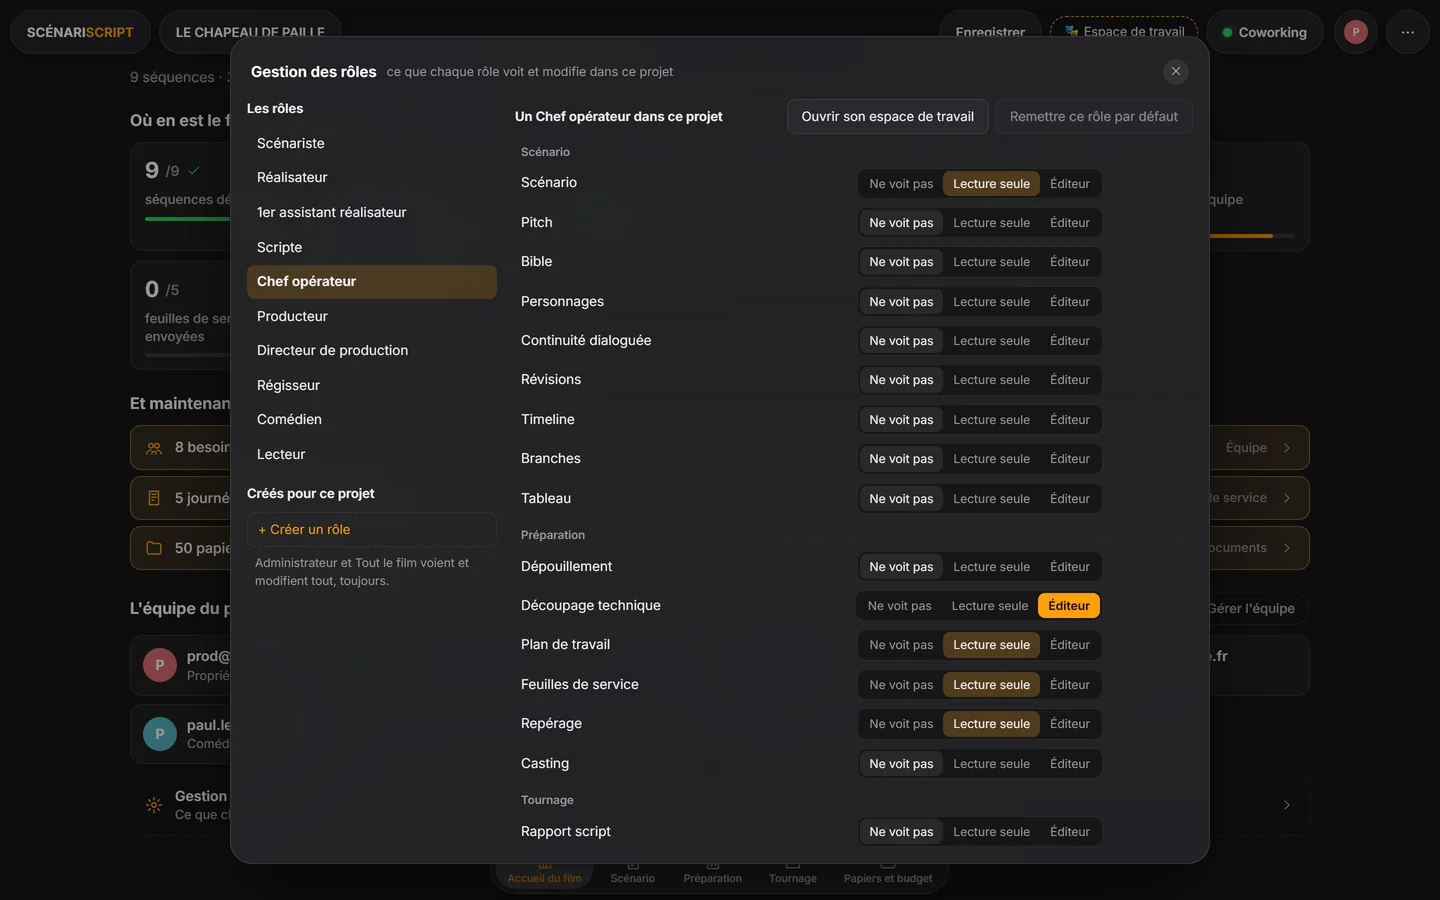Set Repérage to Ne voit pas
This screenshot has width=1440, height=900.
[x=901, y=724]
